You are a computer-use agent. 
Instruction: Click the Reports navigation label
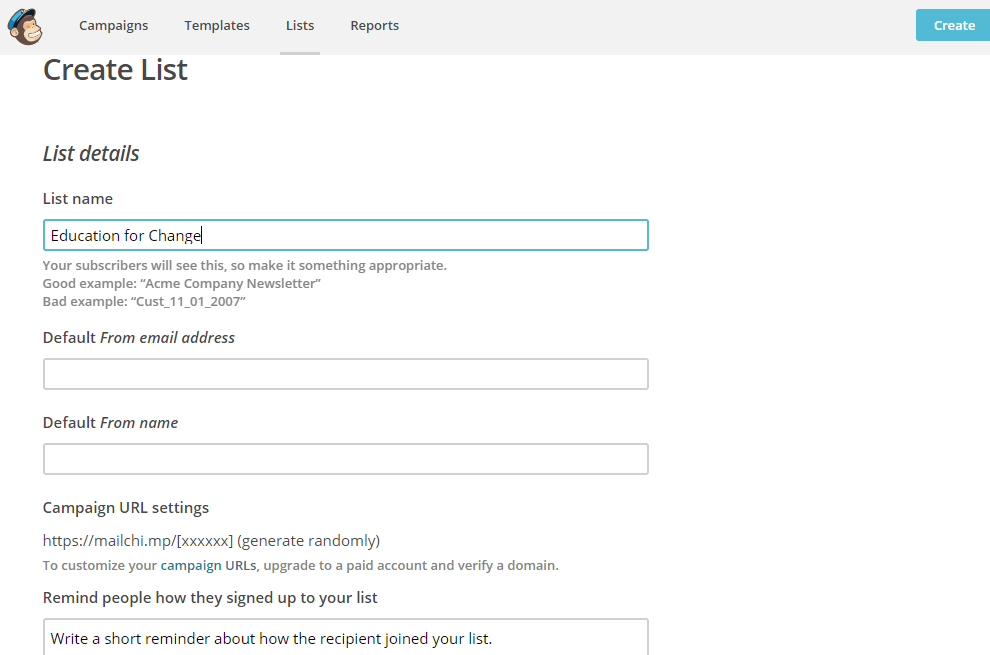click(x=374, y=25)
